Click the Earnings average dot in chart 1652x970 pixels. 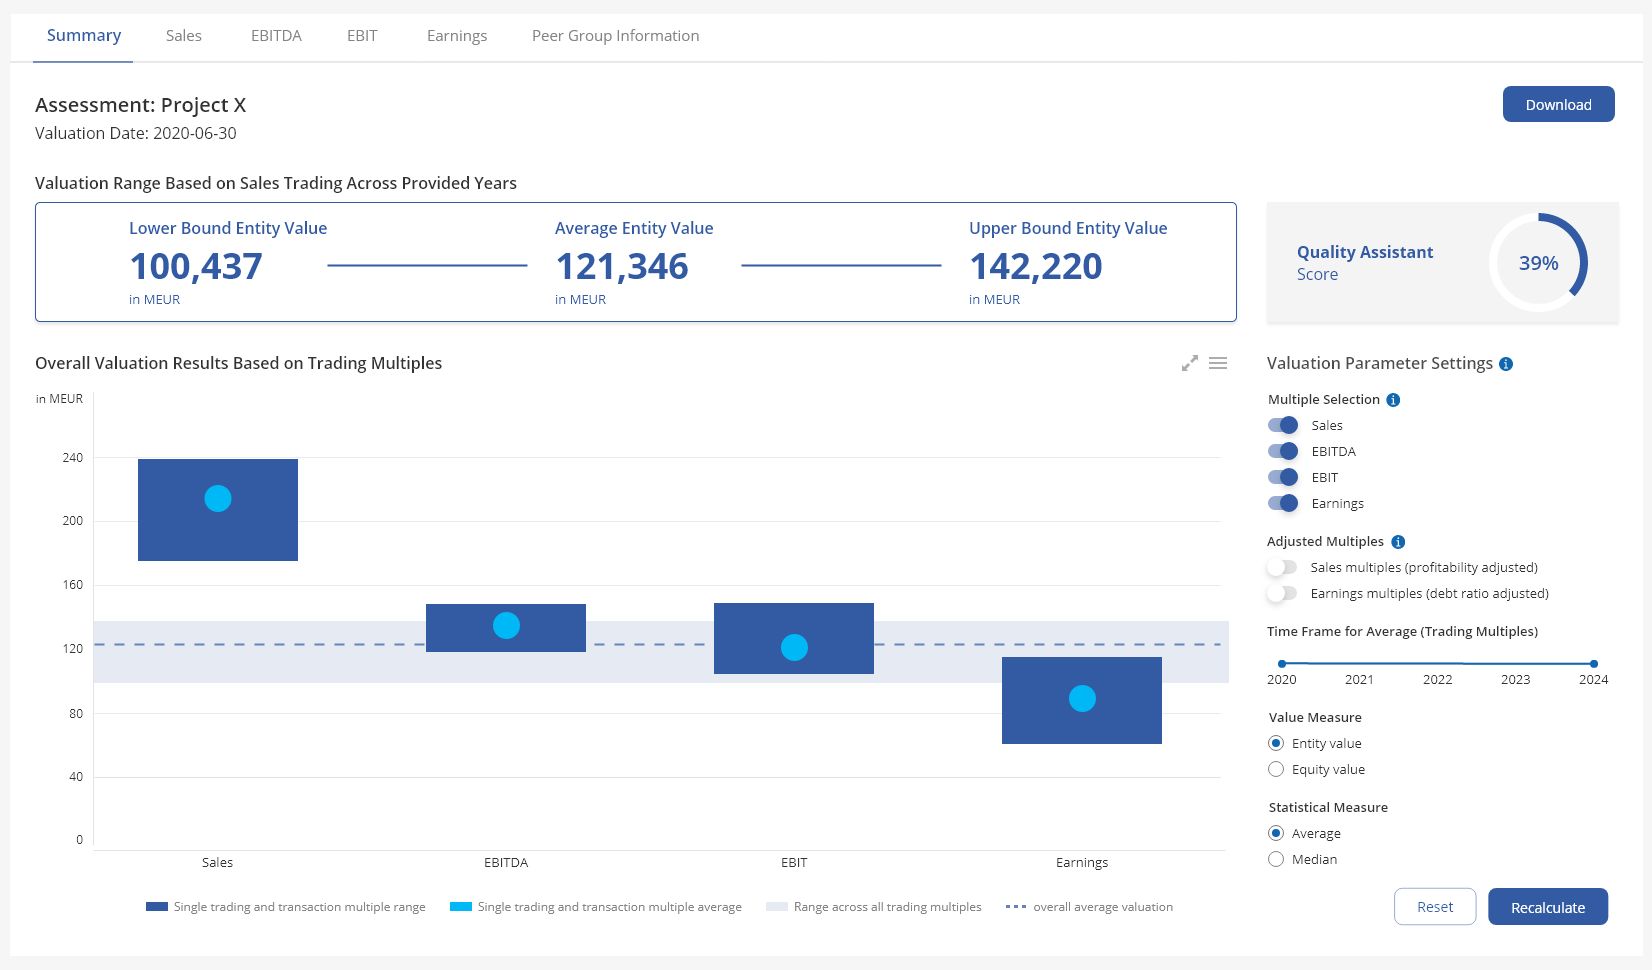[1082, 698]
